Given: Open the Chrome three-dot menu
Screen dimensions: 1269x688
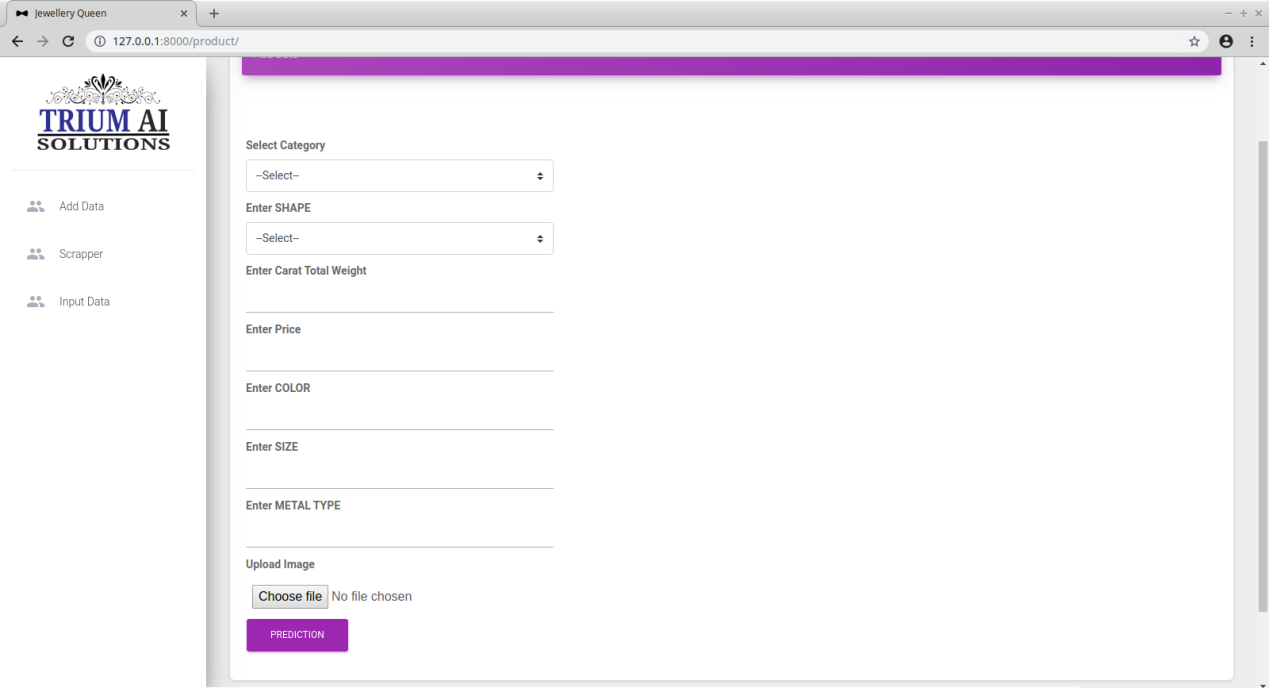Looking at the screenshot, I should (x=1252, y=41).
